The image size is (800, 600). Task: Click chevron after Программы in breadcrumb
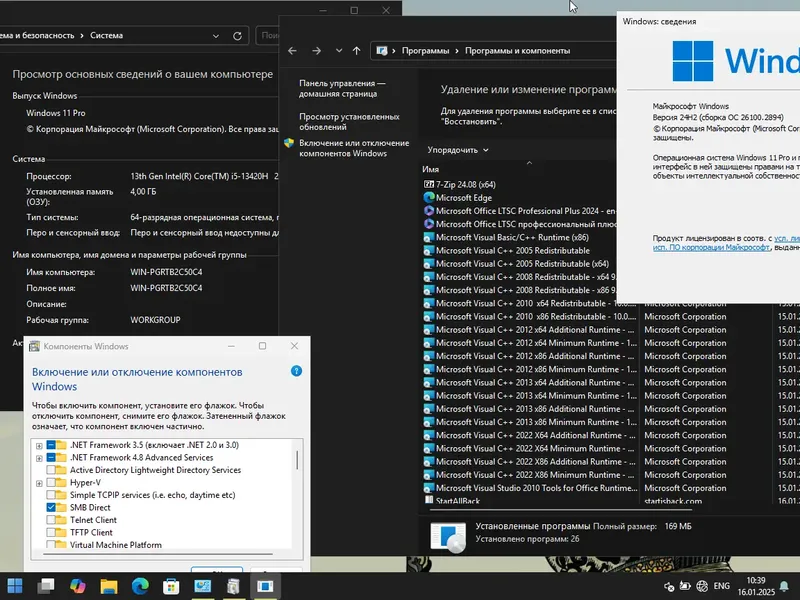coord(457,51)
